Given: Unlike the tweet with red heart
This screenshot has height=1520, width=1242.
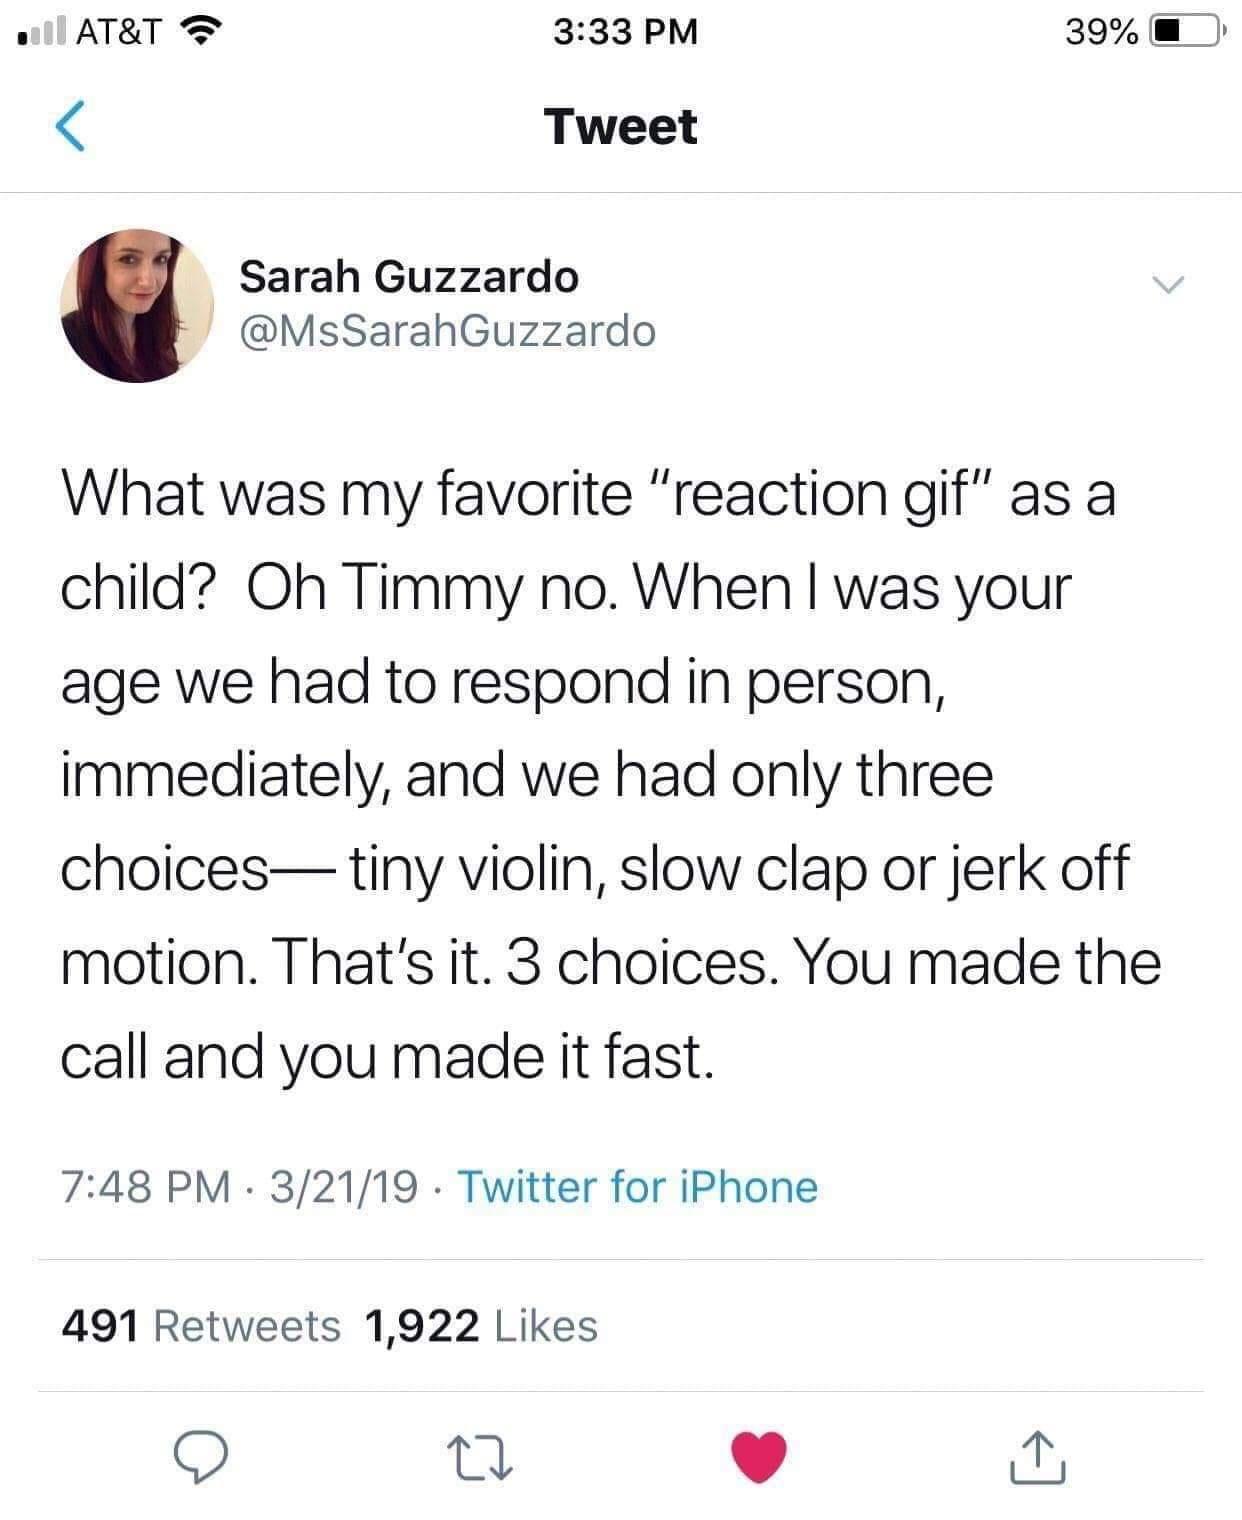Looking at the screenshot, I should click(x=759, y=1456).
